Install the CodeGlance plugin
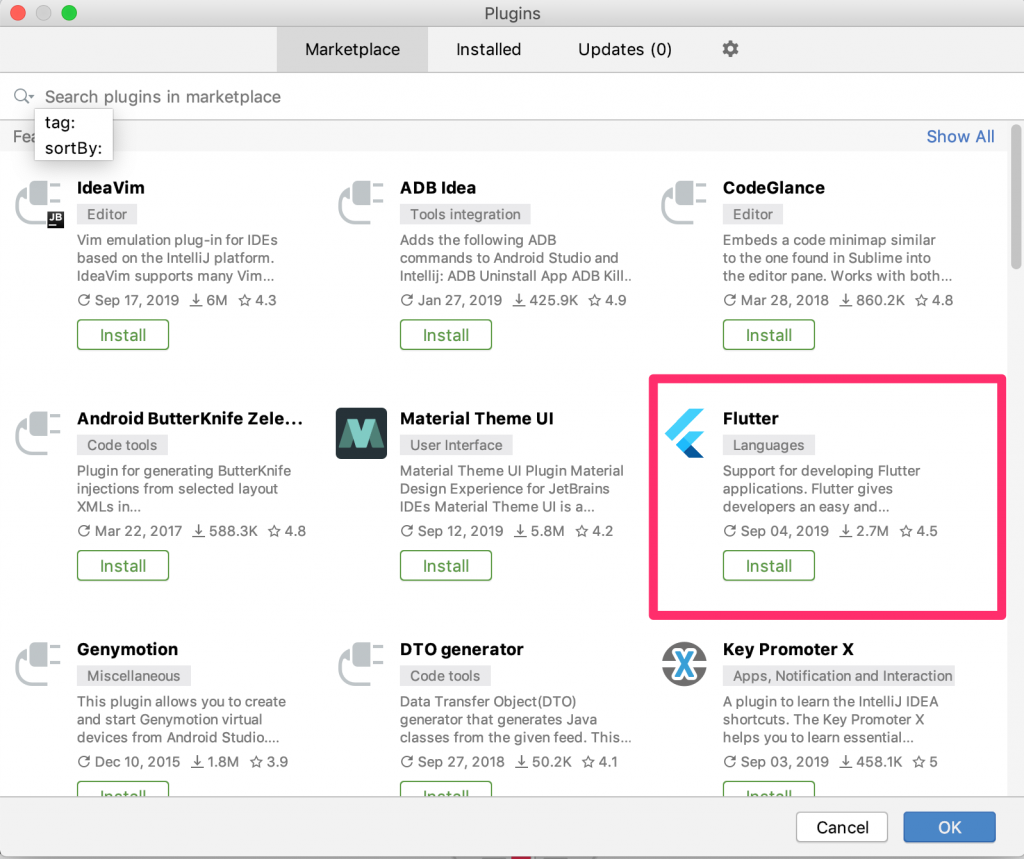Image resolution: width=1024 pixels, height=859 pixels. (x=769, y=335)
